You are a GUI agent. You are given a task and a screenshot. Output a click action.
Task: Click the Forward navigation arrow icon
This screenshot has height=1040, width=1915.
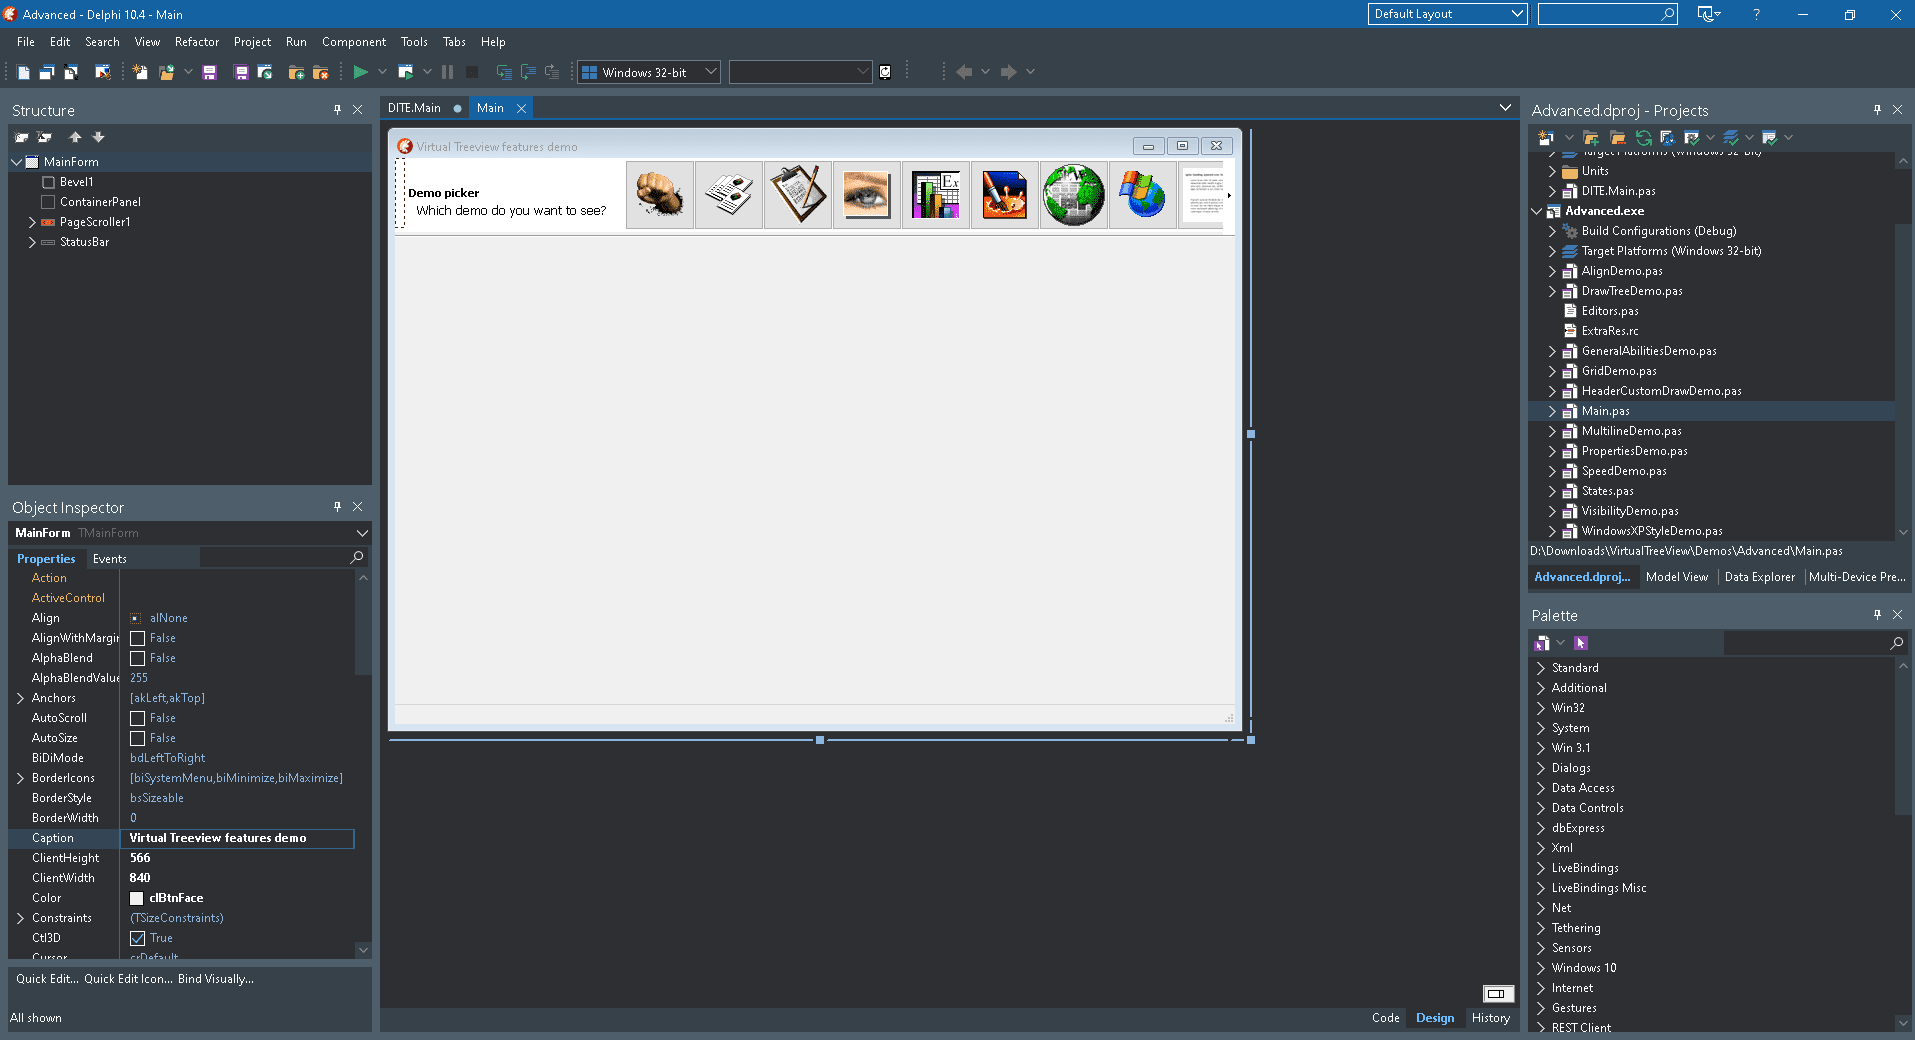pyautogui.click(x=1008, y=72)
